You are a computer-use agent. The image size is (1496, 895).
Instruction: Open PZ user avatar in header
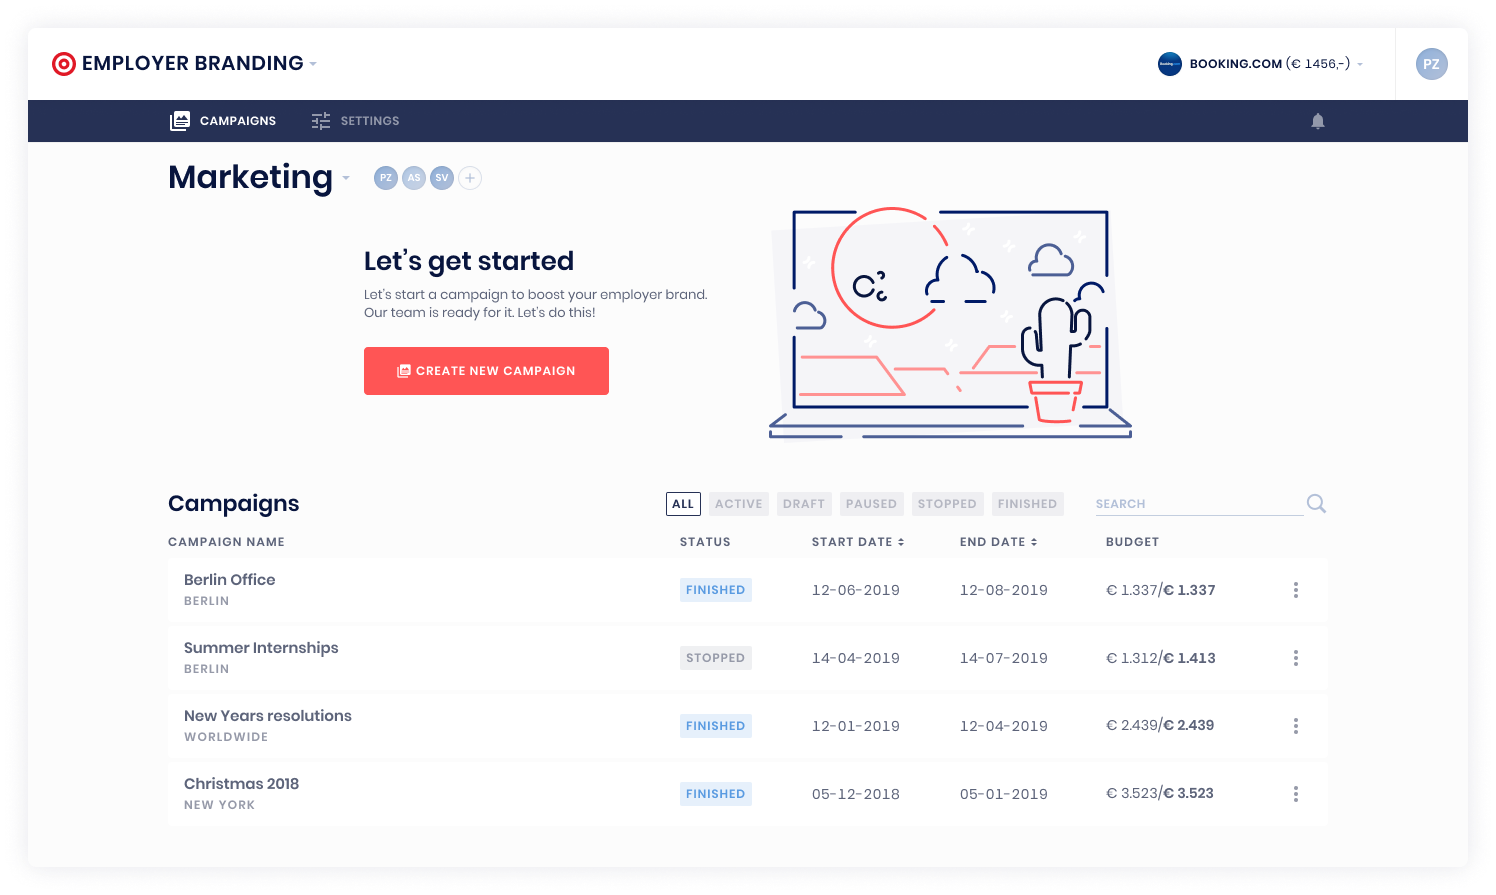[x=1432, y=64]
